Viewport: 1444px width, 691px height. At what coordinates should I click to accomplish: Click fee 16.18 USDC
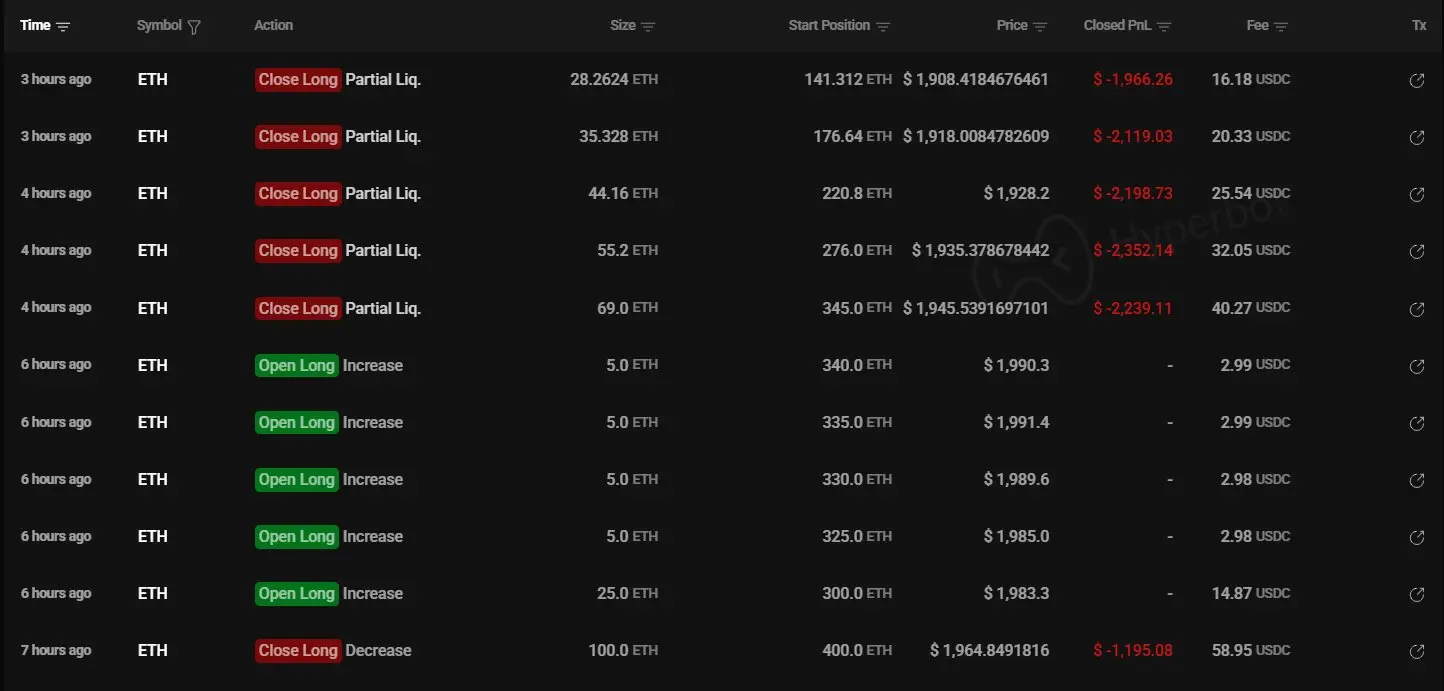(1251, 80)
